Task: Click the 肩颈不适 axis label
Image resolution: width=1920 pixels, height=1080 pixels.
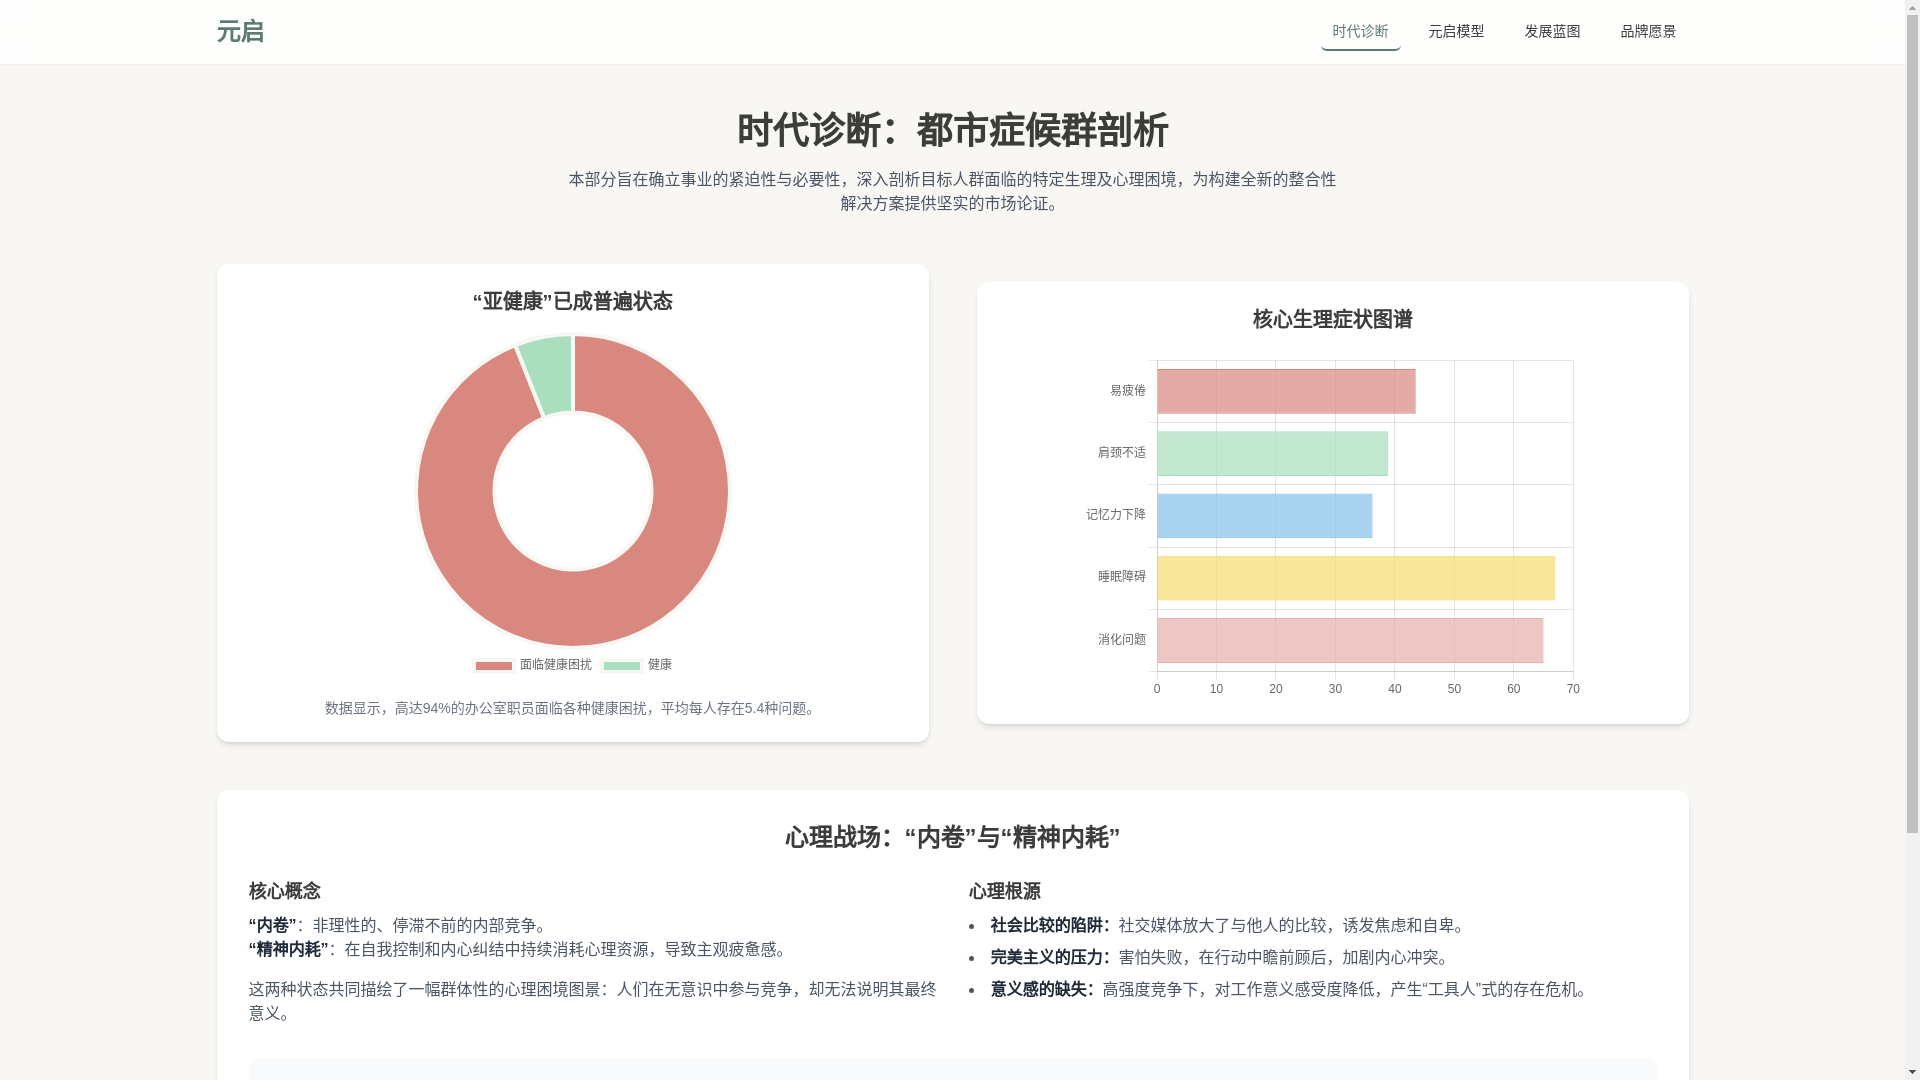Action: [x=1122, y=453]
